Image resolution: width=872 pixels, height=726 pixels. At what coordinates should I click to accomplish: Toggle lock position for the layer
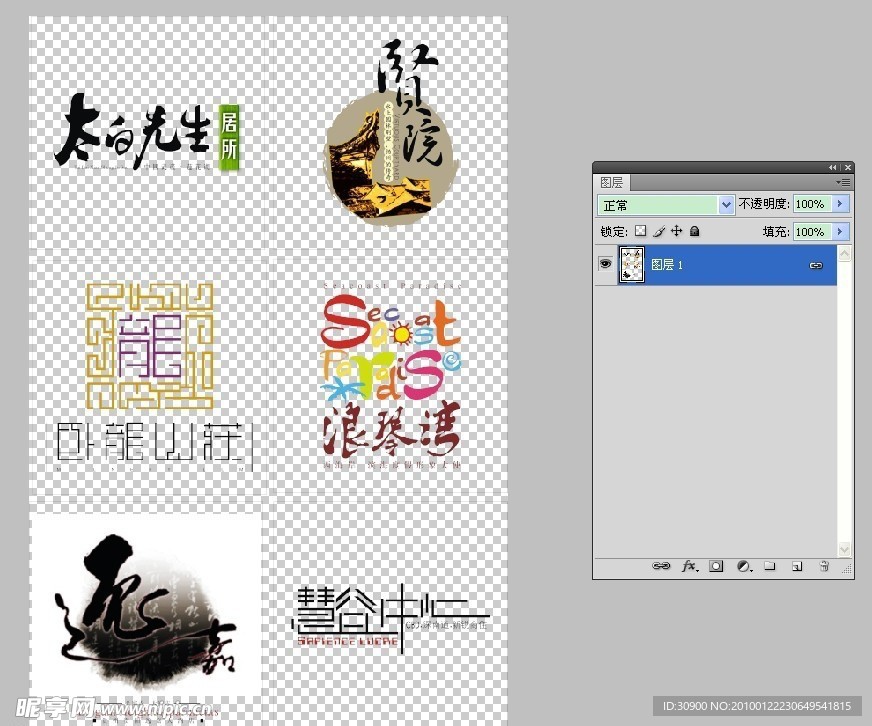(x=677, y=231)
